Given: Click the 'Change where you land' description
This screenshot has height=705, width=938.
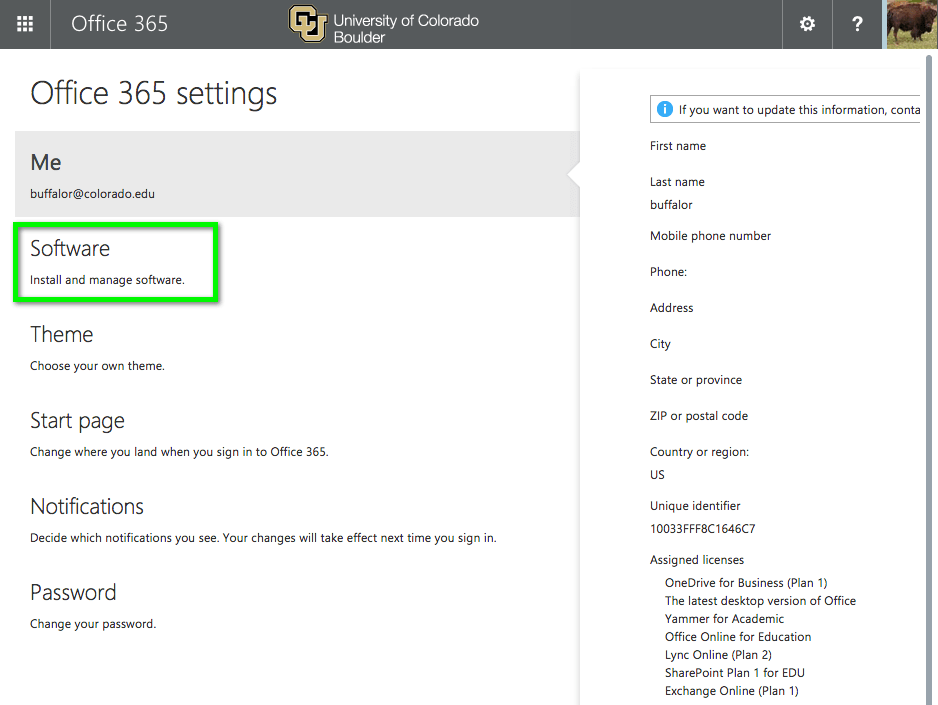Looking at the screenshot, I should (179, 452).
